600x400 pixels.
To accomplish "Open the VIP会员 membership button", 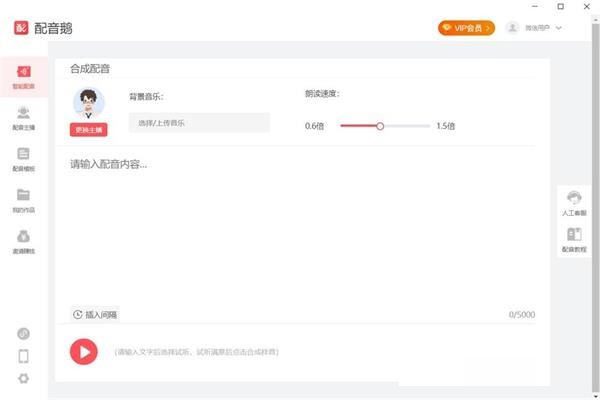I will pyautogui.click(x=466, y=28).
